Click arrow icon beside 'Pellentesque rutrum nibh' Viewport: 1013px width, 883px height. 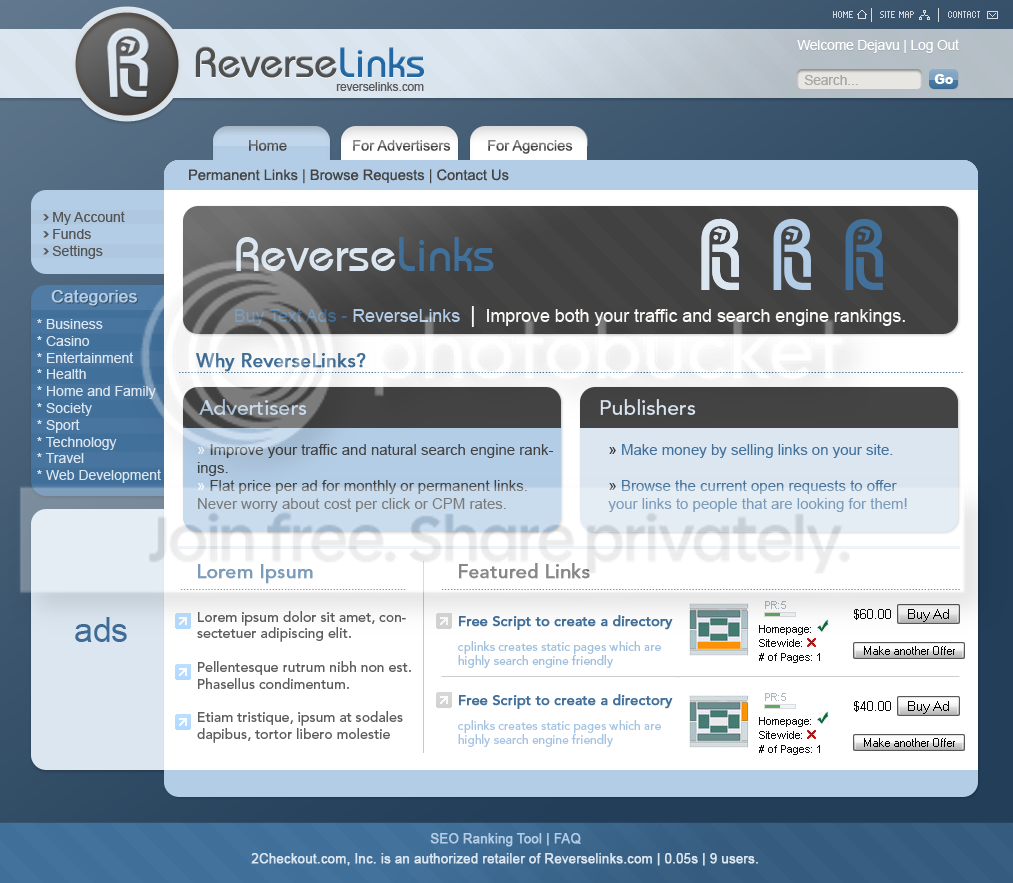(183, 672)
